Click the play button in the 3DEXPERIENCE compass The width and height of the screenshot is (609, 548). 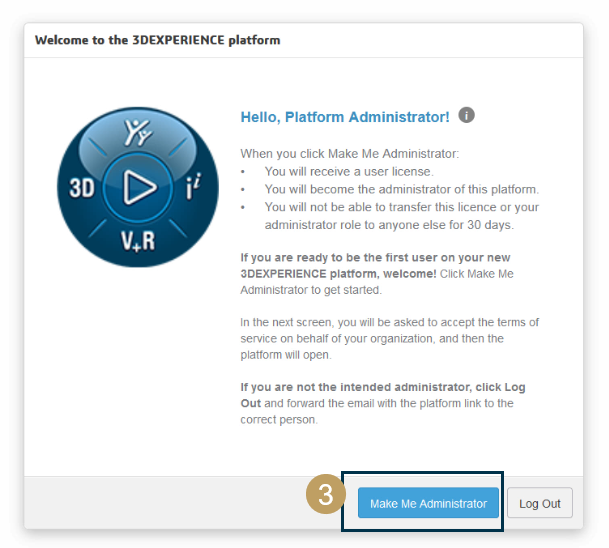point(138,188)
